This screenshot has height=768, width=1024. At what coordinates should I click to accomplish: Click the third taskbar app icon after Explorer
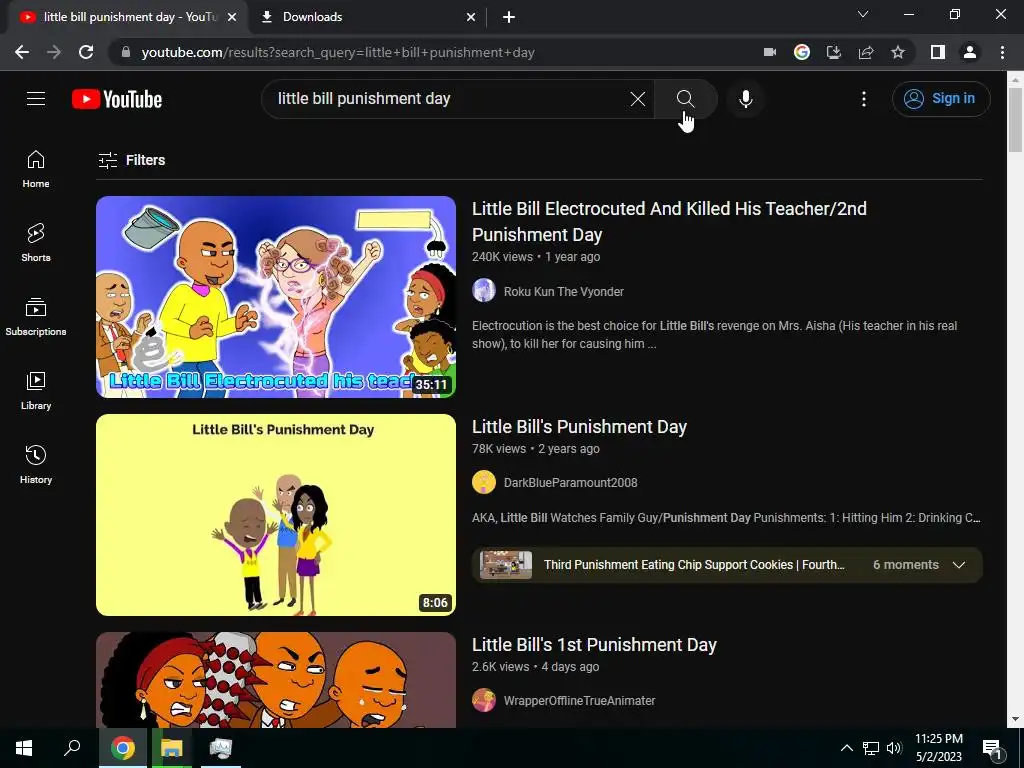coord(221,748)
